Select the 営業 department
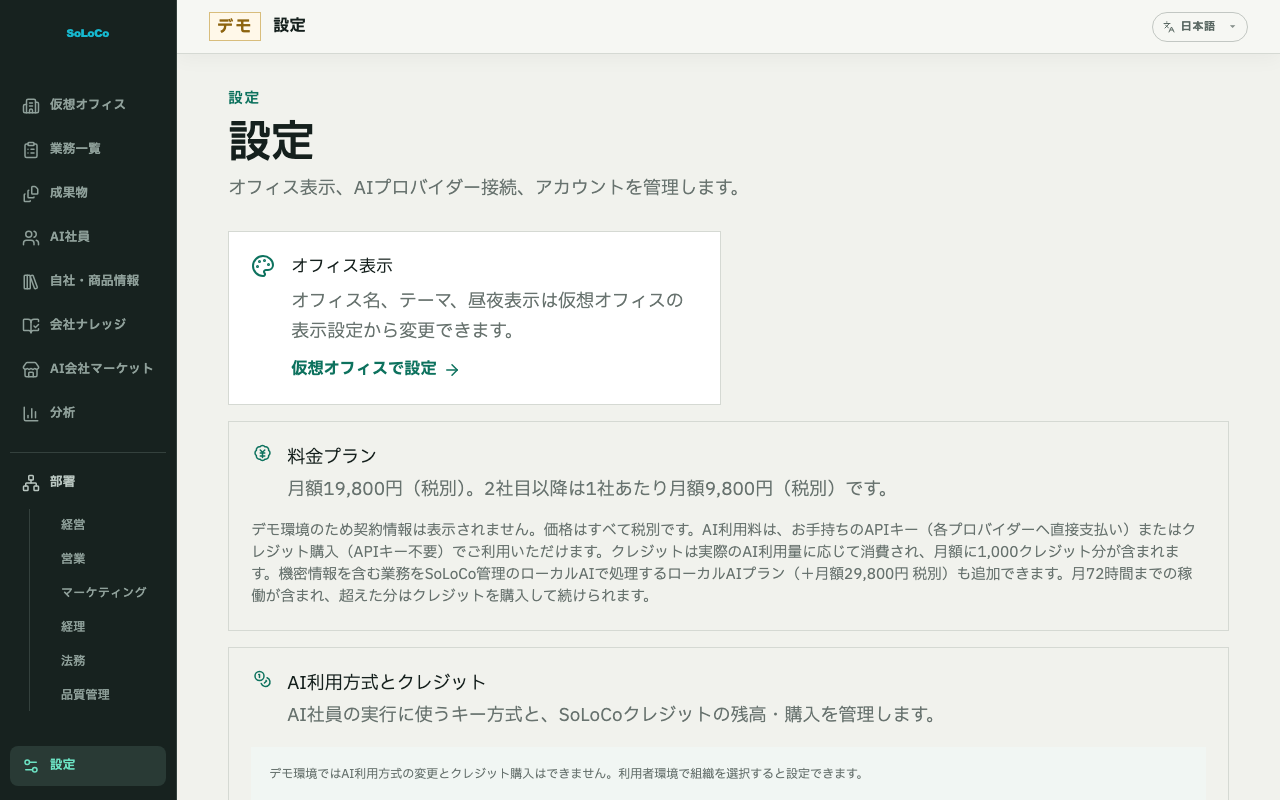The image size is (1280, 800). [73, 559]
